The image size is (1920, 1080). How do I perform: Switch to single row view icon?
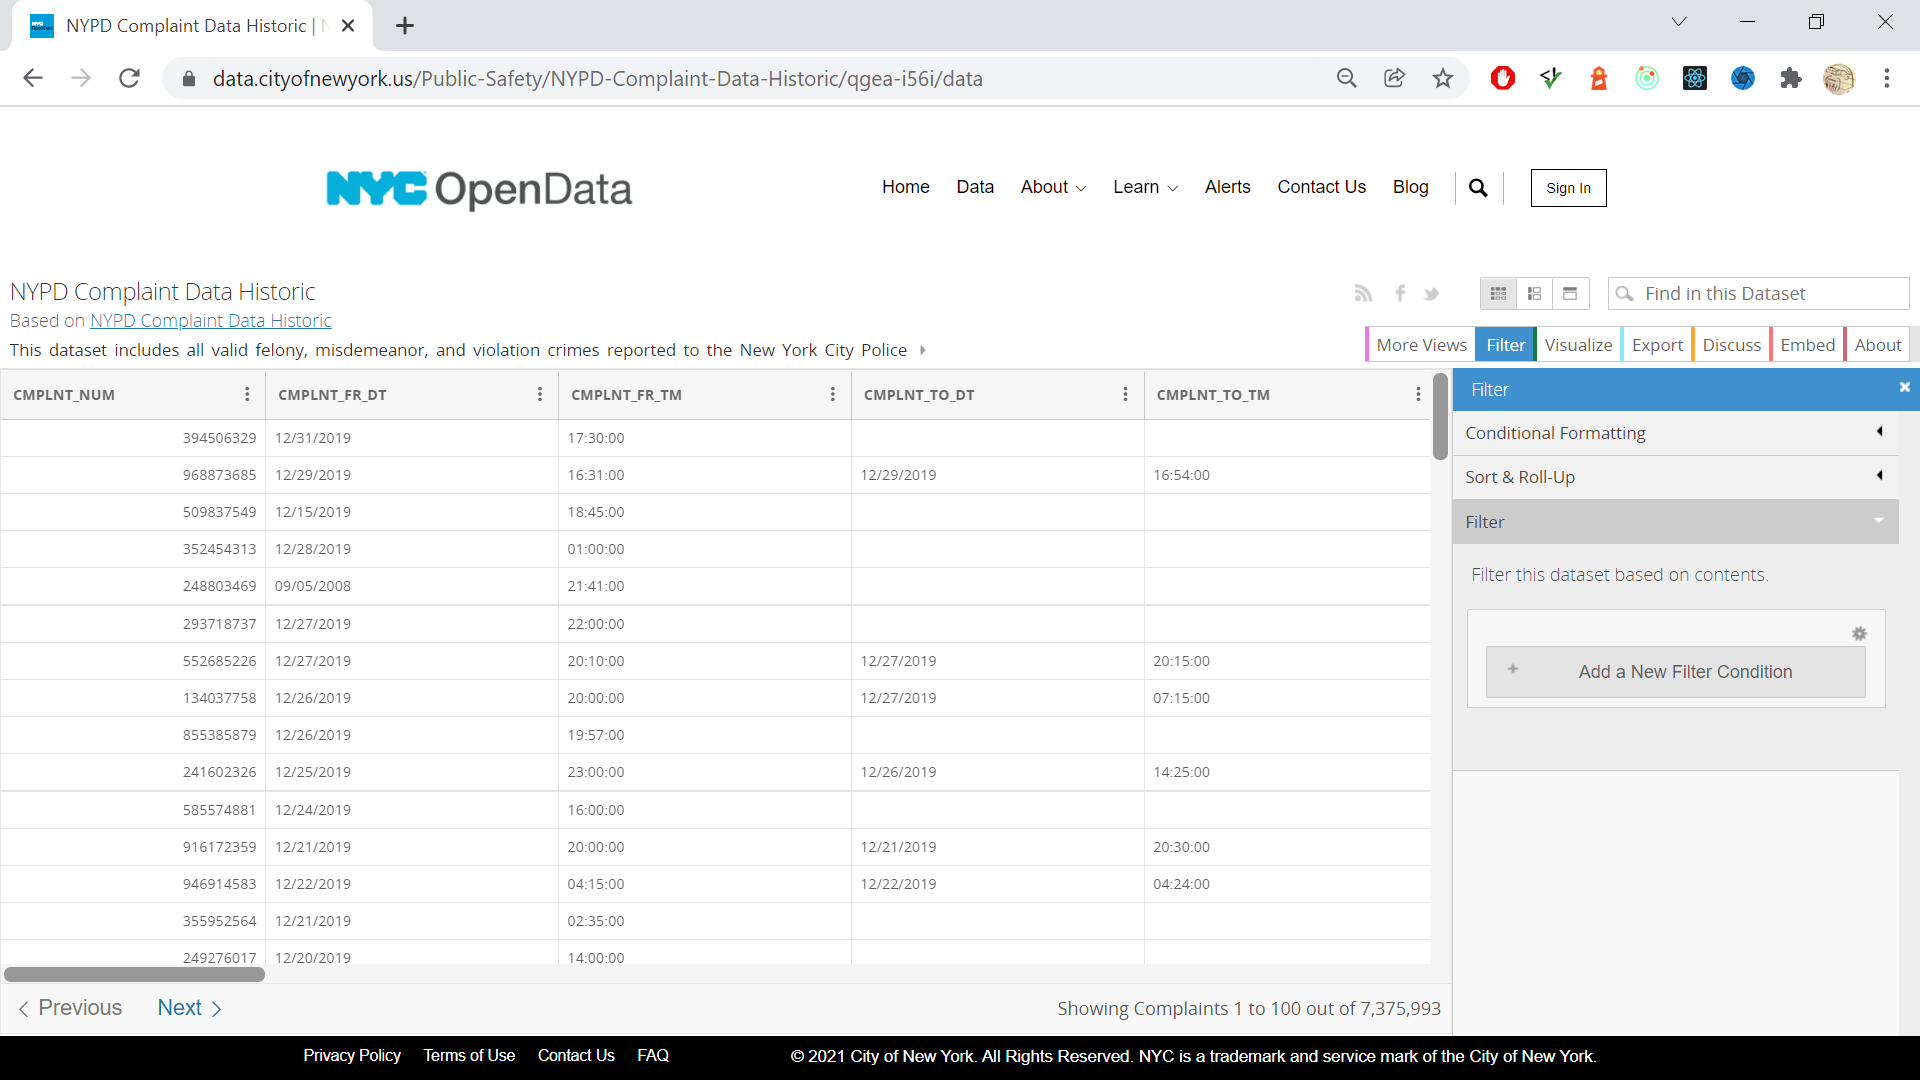(x=1570, y=293)
